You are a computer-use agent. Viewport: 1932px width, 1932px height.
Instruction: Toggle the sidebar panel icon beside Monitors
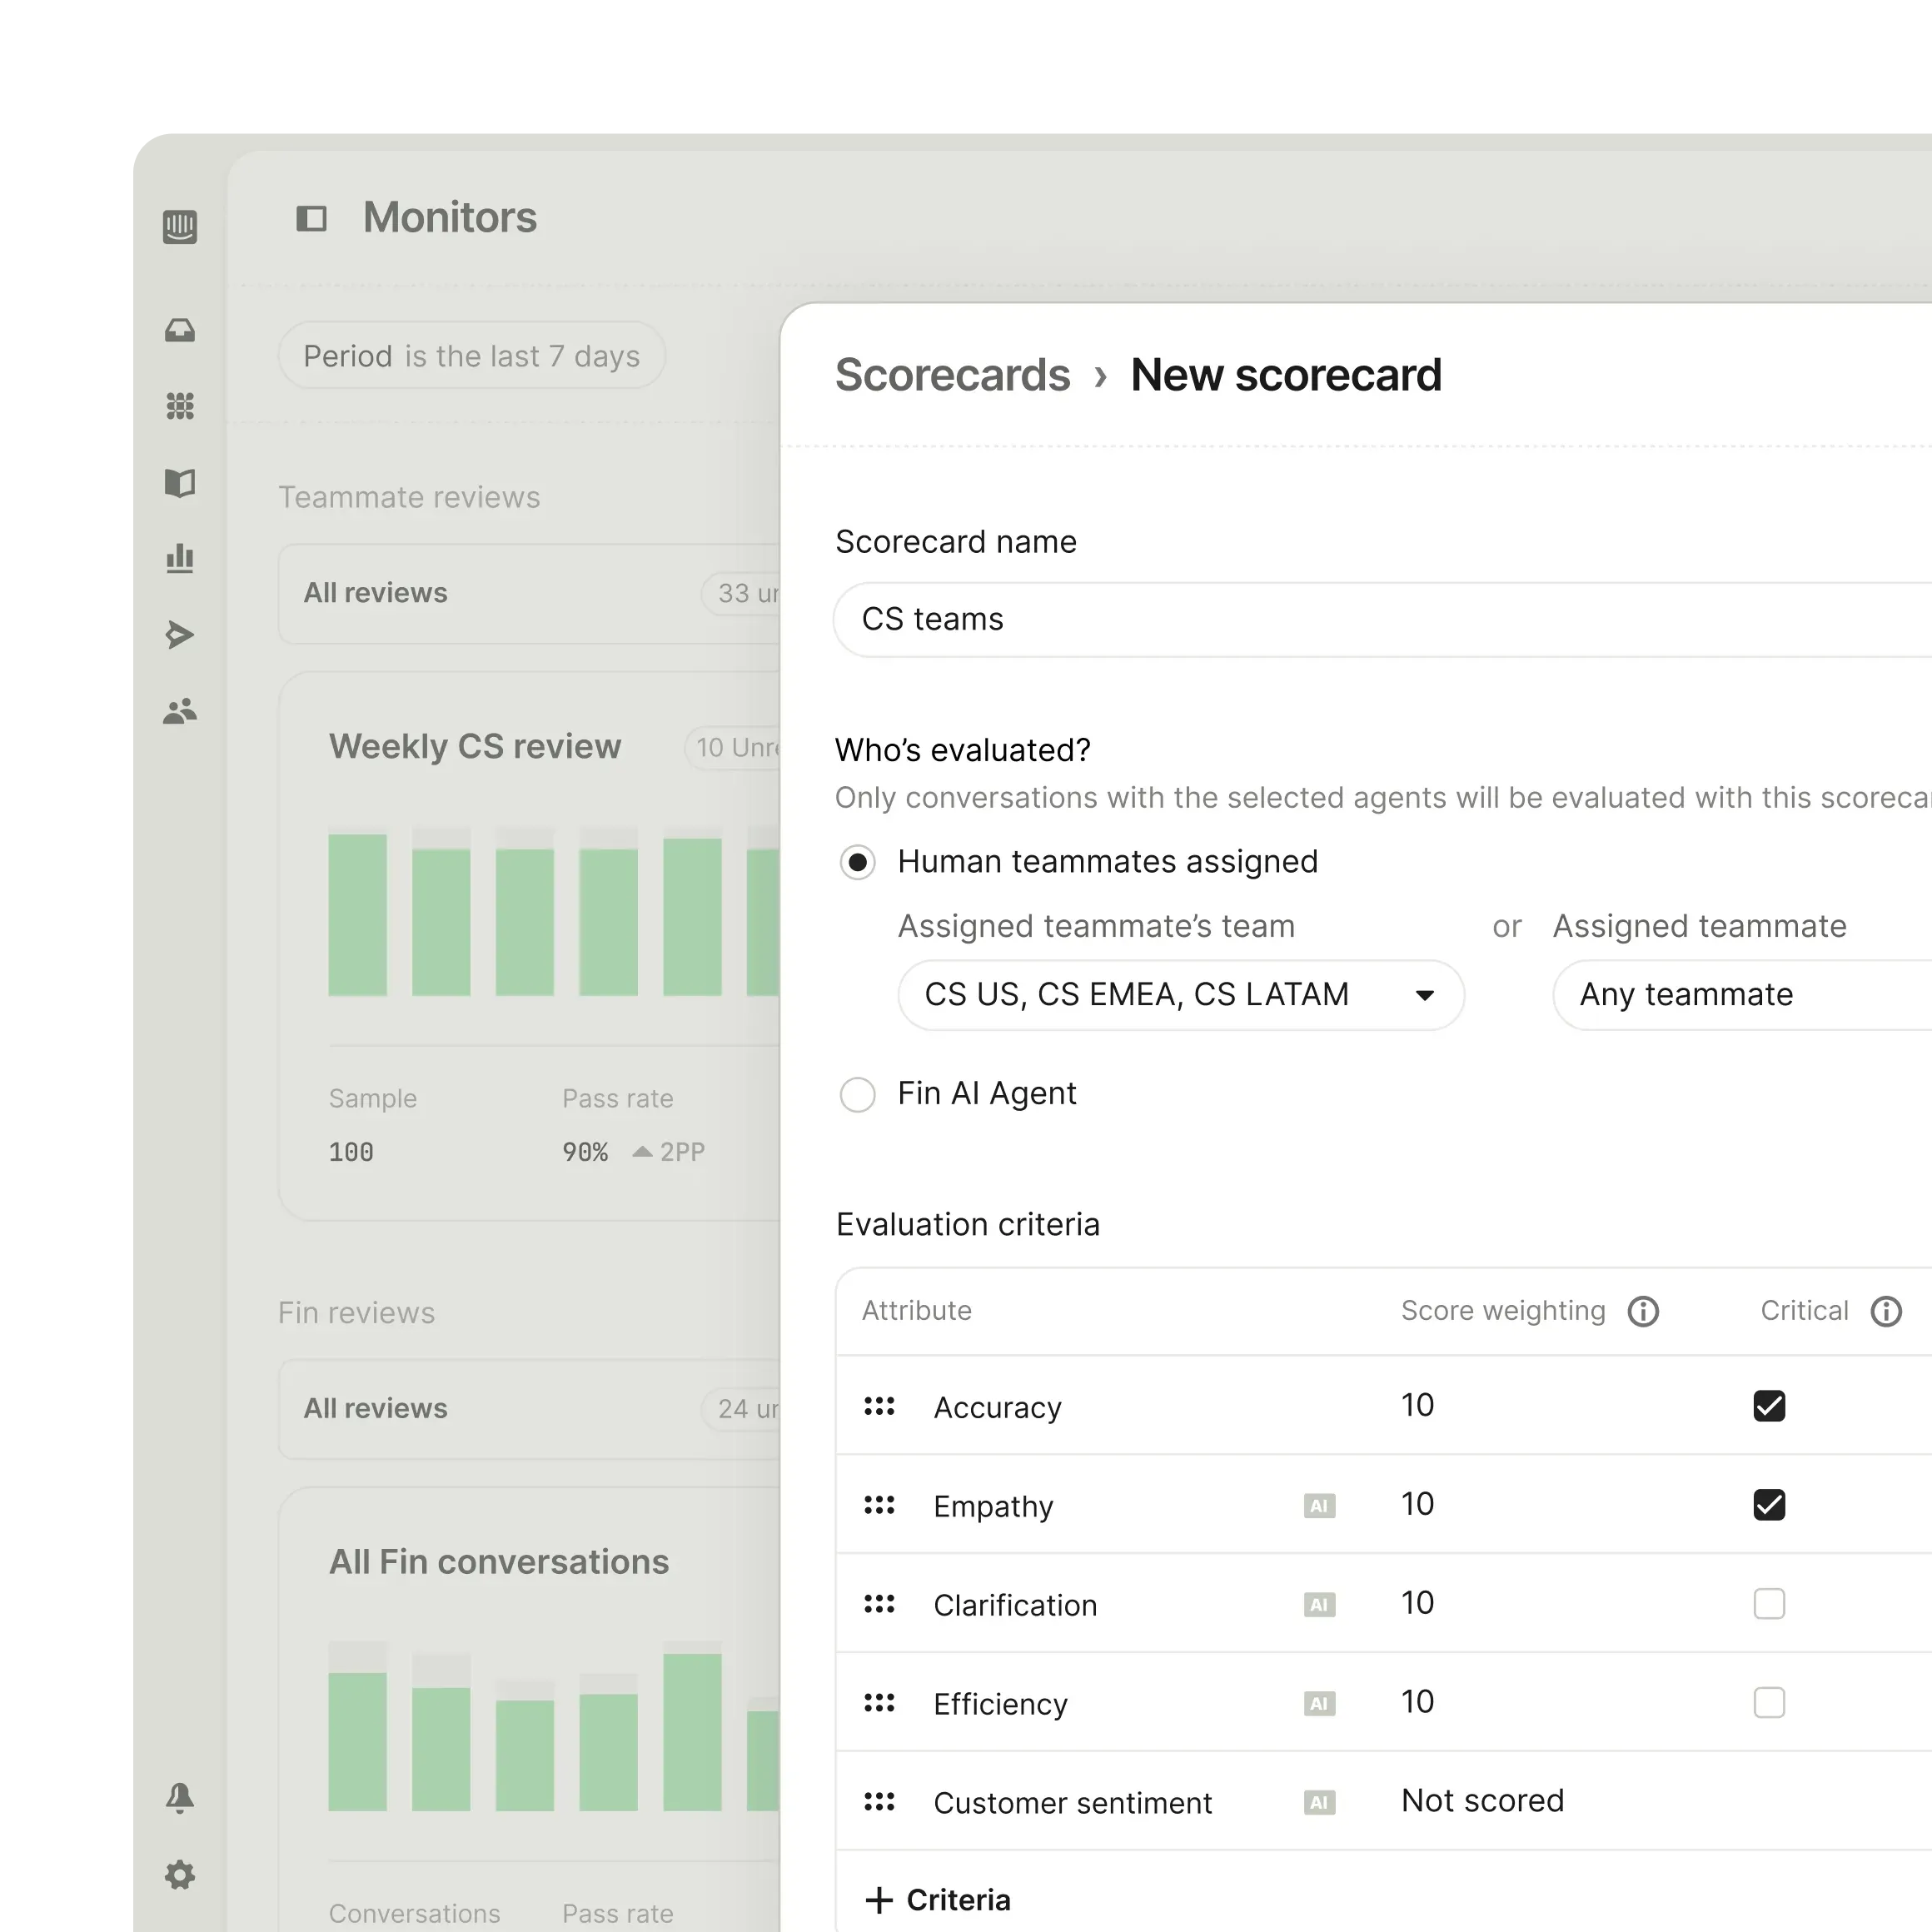click(x=312, y=218)
